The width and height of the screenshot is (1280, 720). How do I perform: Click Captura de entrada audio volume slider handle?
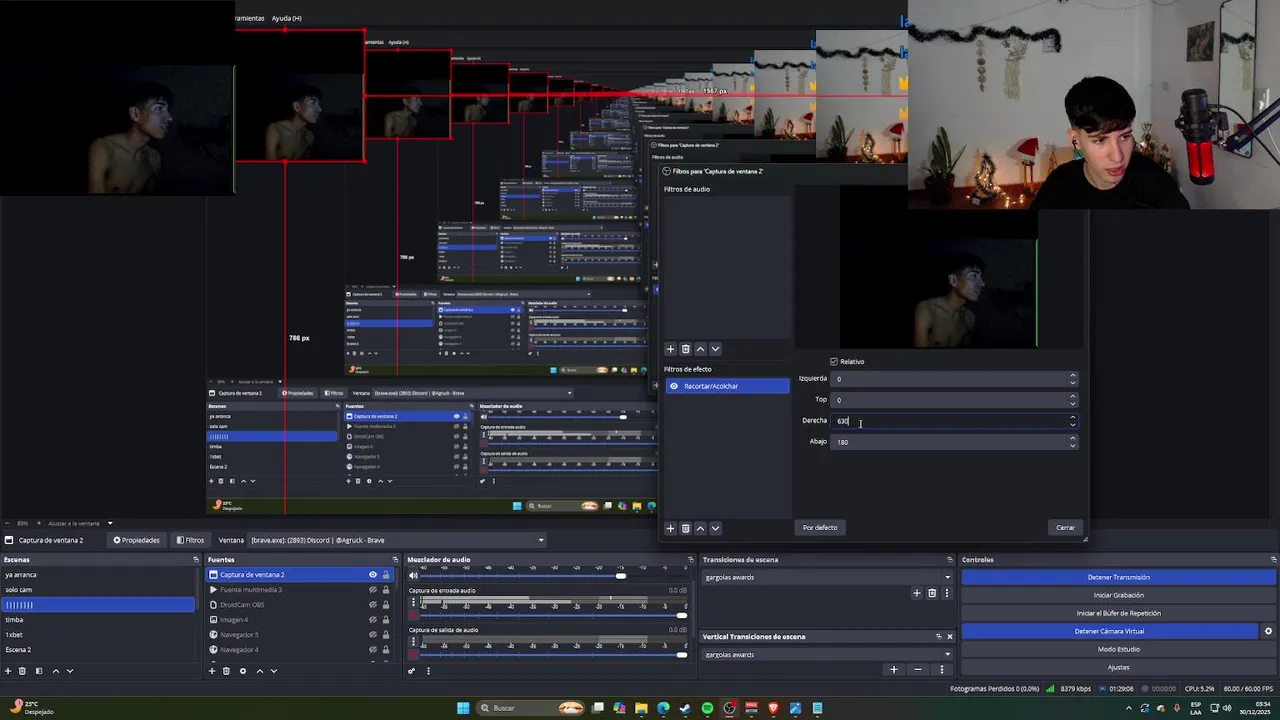683,615
